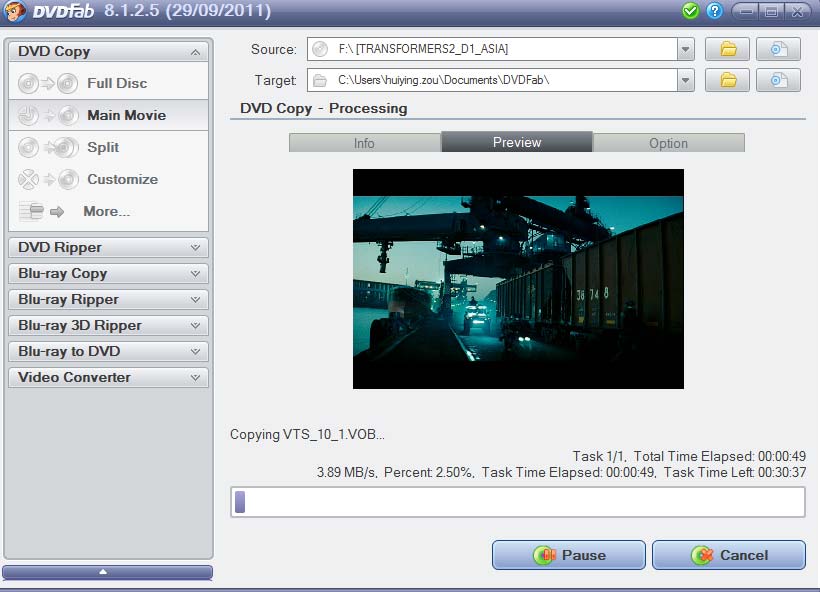The width and height of the screenshot is (820, 592).
Task: Click the folder icon in the Target field
Action: click(x=320, y=81)
